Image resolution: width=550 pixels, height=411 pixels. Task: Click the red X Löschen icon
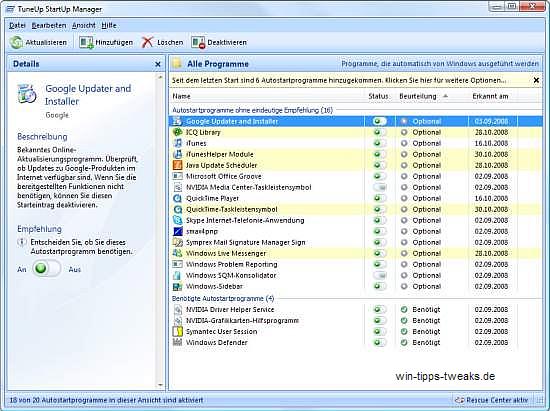[x=148, y=42]
